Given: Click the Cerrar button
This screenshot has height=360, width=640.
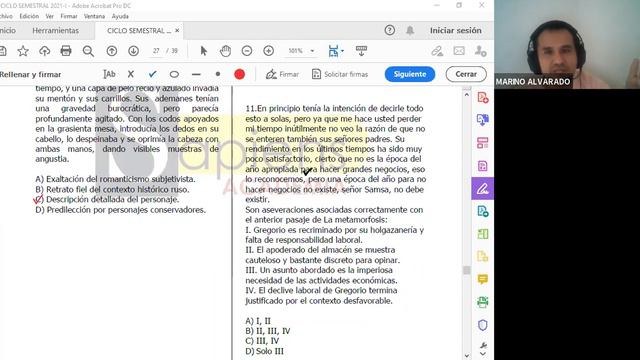Looking at the screenshot, I should pyautogui.click(x=466, y=74).
